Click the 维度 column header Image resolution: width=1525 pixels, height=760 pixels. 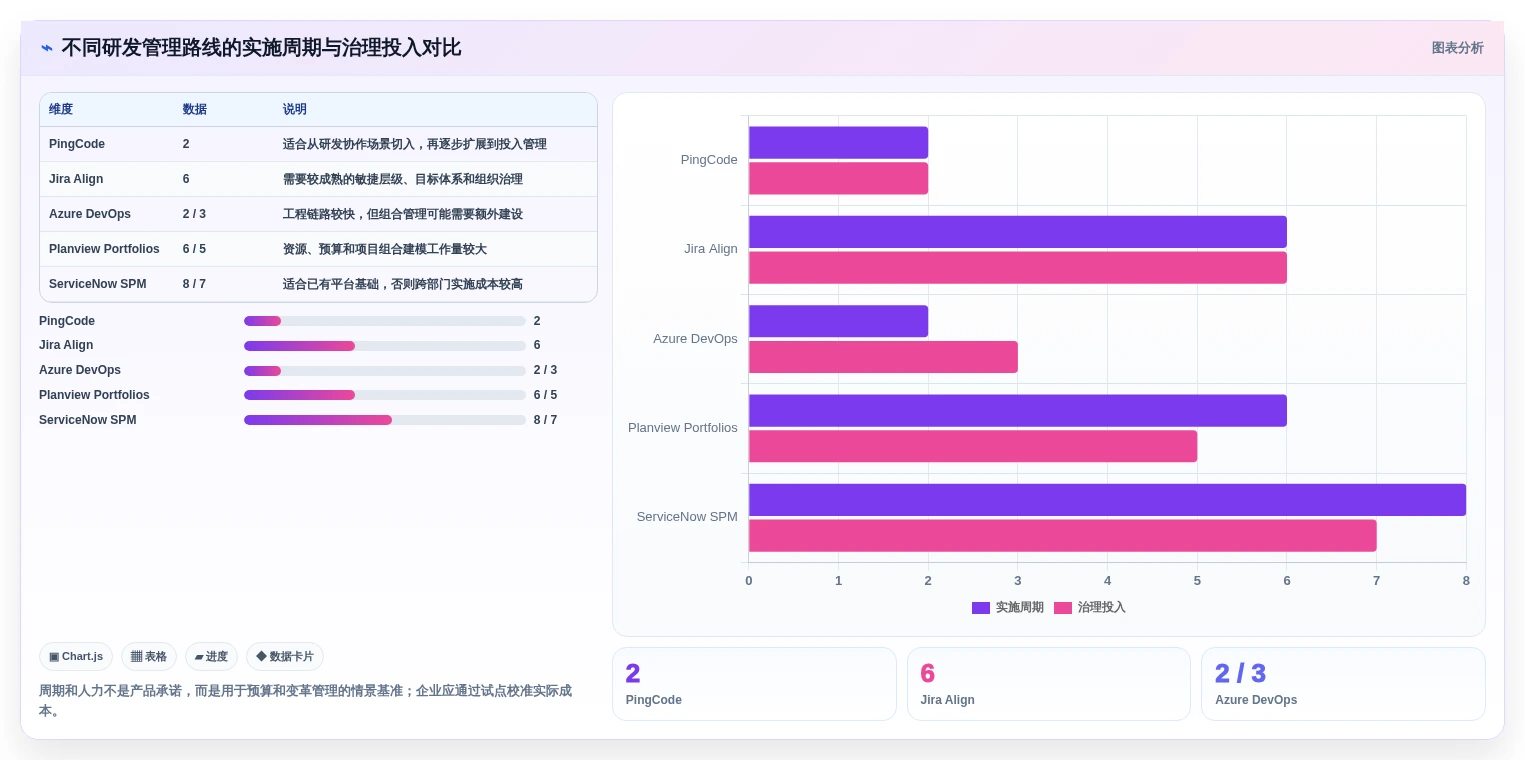tap(61, 110)
